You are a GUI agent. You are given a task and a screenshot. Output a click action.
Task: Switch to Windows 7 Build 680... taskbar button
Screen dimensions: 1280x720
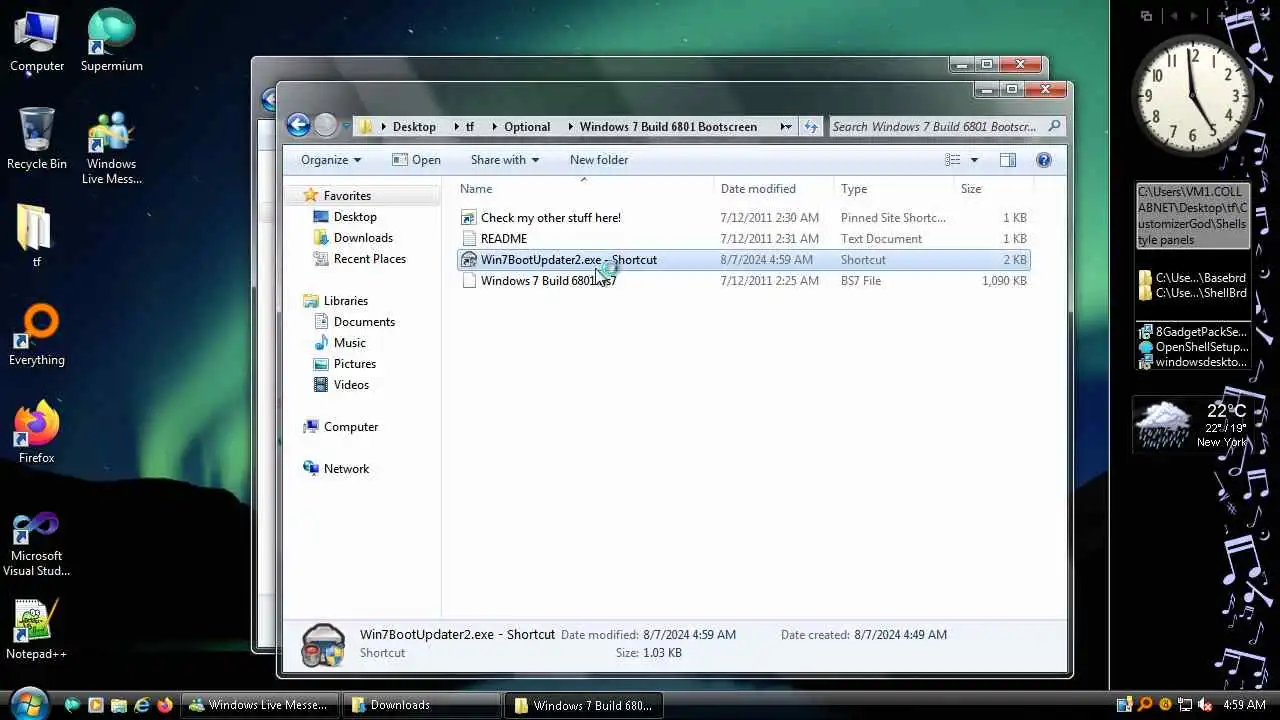pos(582,705)
